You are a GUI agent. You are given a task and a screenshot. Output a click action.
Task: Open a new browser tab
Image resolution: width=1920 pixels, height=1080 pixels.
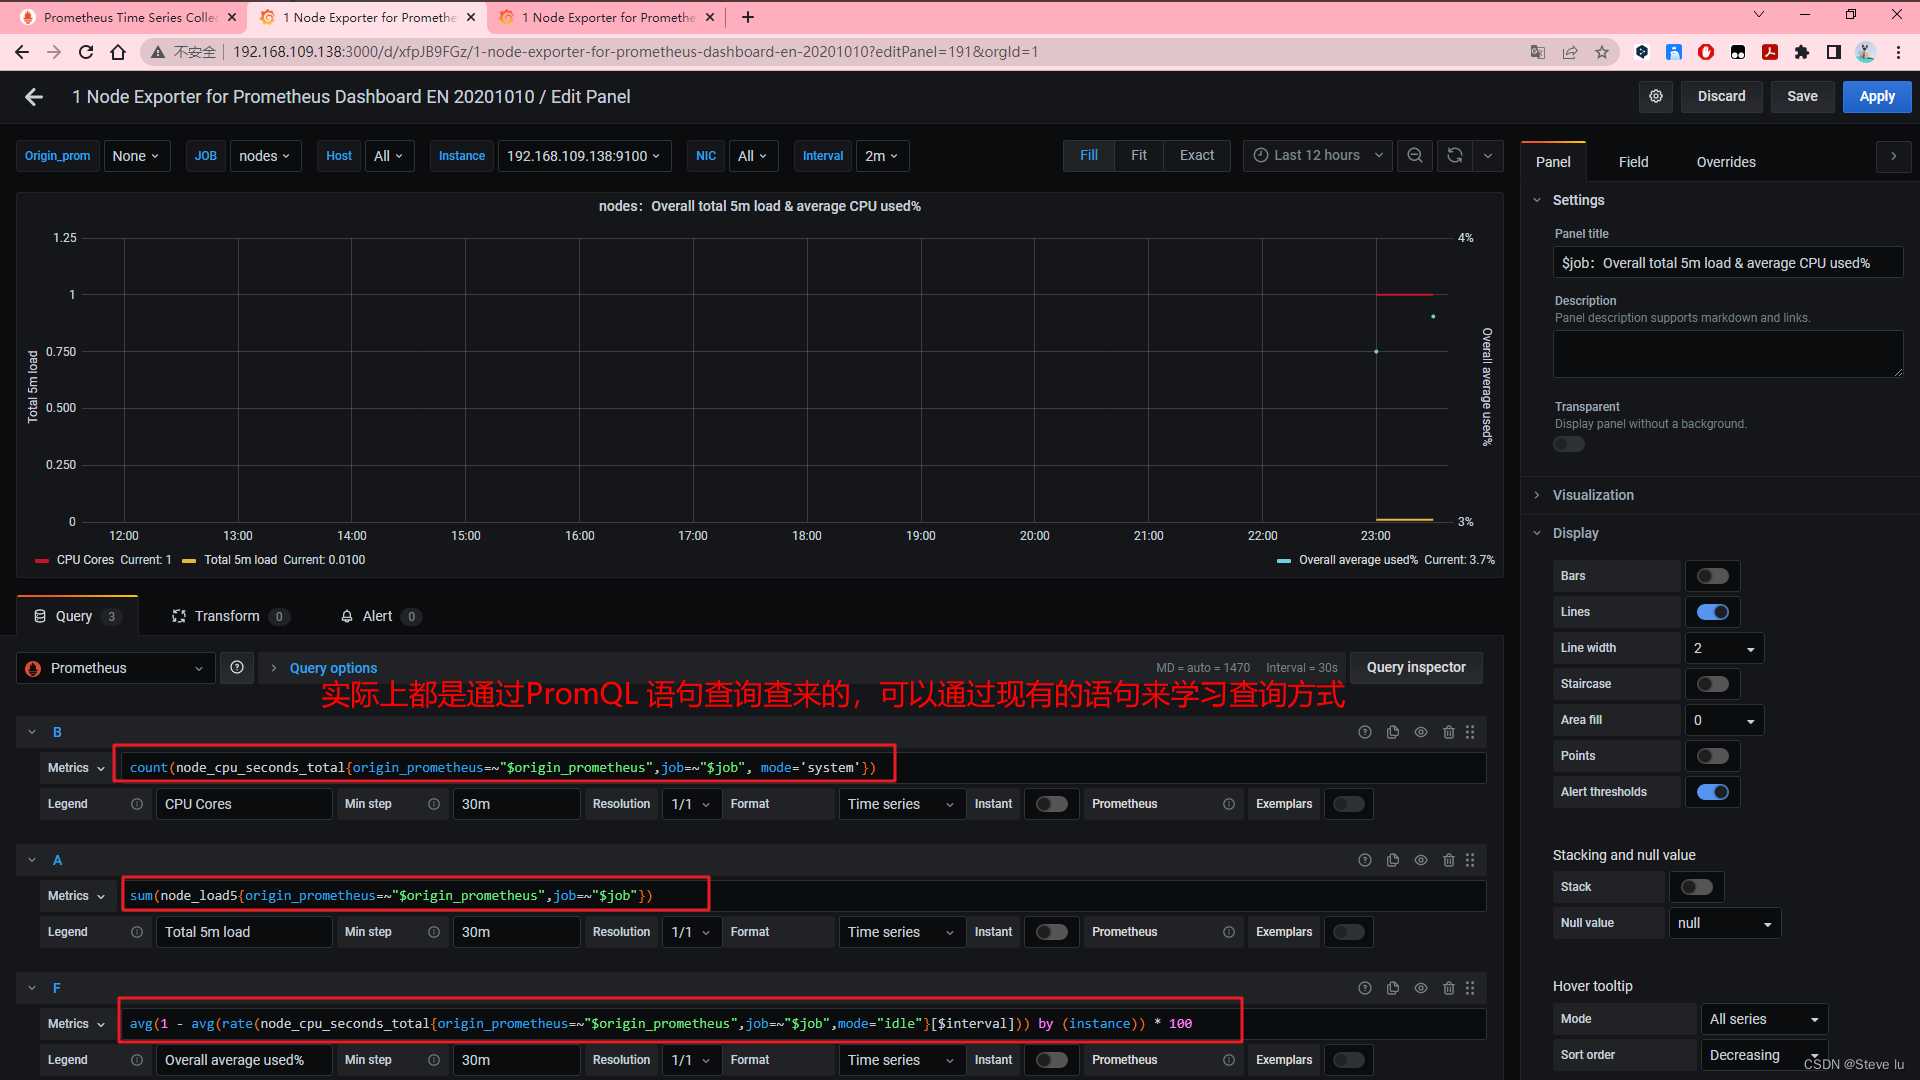[748, 17]
